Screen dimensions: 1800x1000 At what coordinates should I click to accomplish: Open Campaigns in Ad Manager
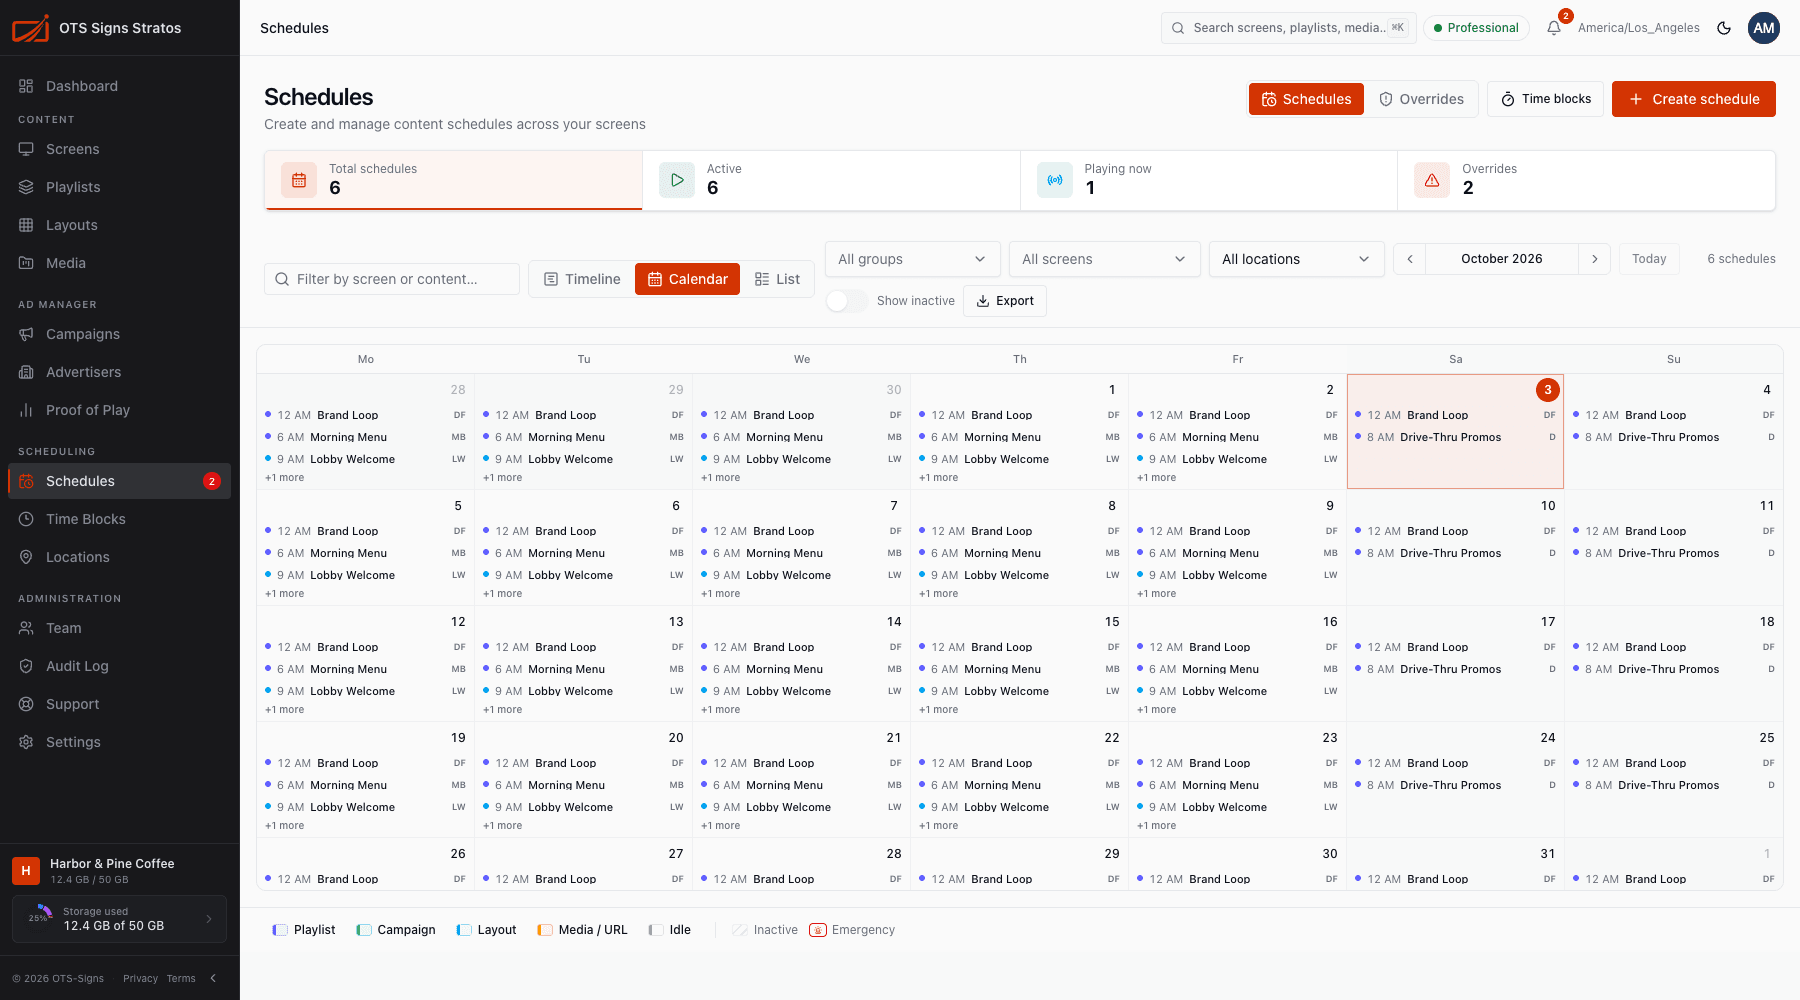tap(120, 334)
